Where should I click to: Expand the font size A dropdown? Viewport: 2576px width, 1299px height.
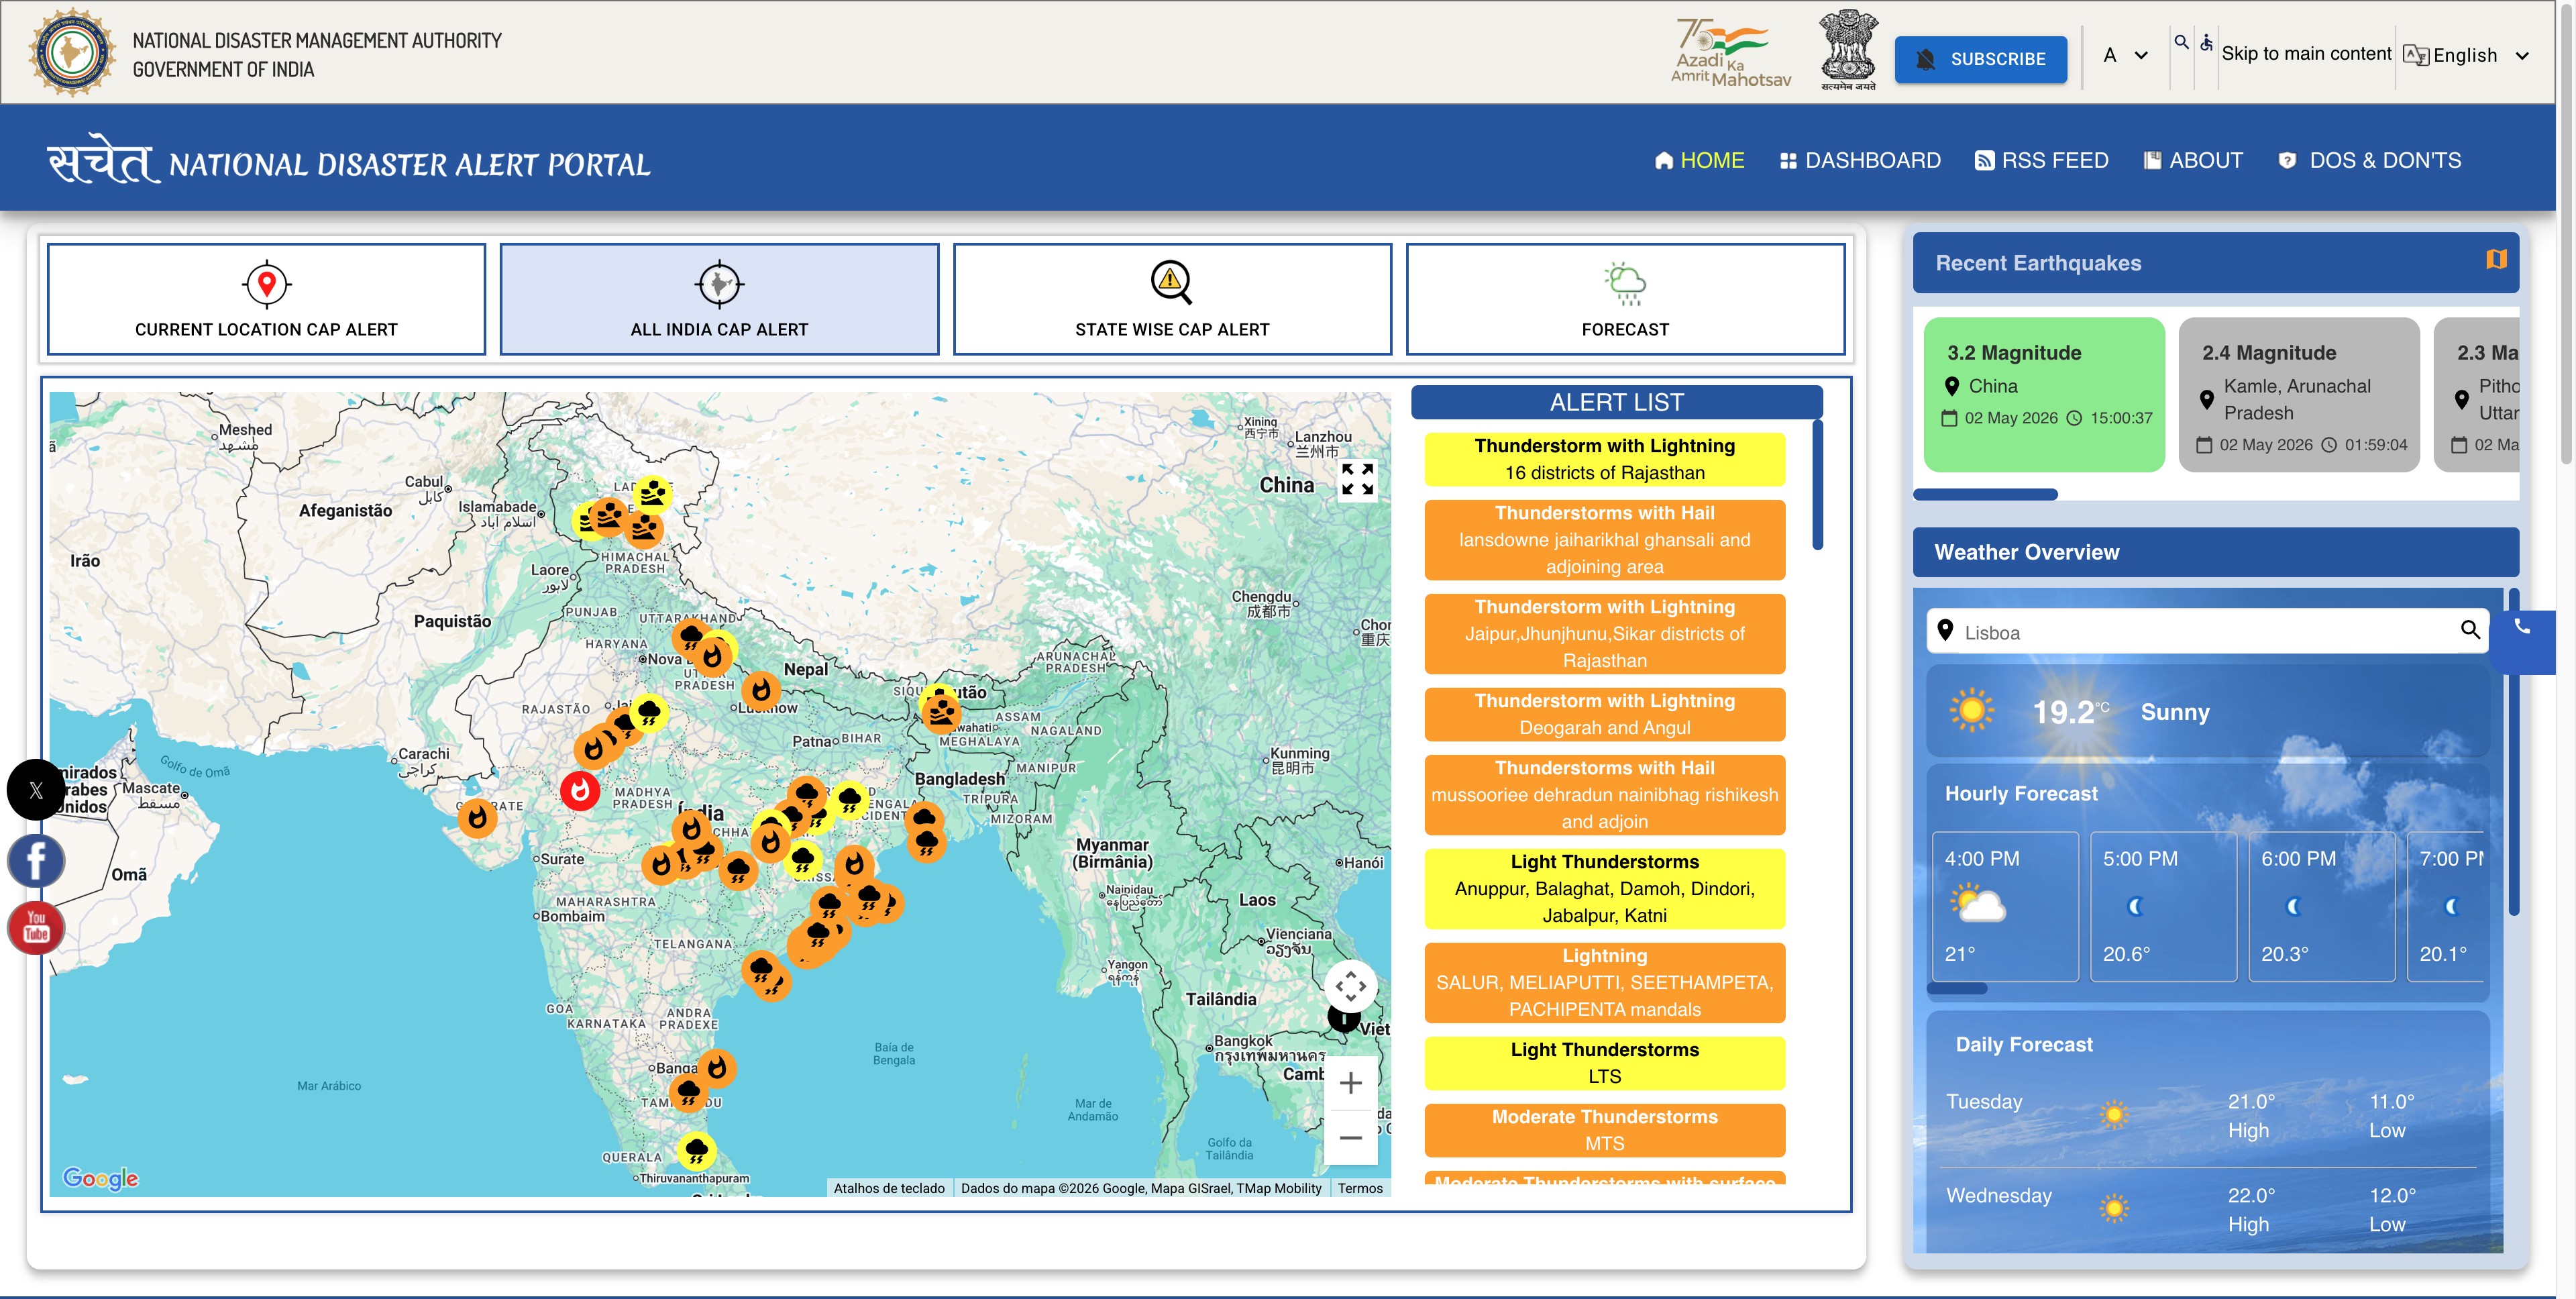[x=2125, y=55]
